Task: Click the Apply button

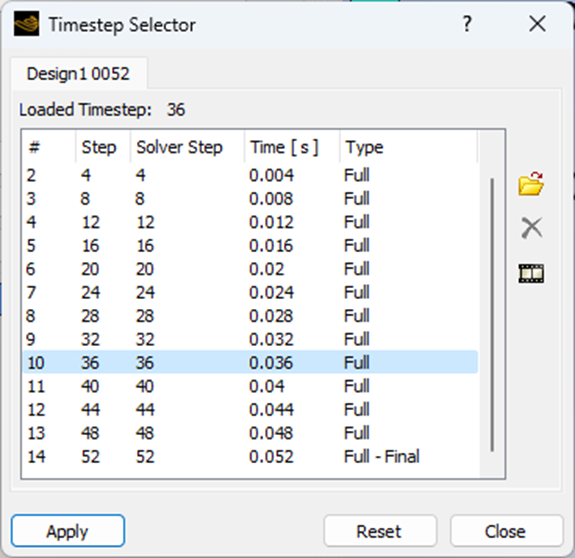Action: 68,531
